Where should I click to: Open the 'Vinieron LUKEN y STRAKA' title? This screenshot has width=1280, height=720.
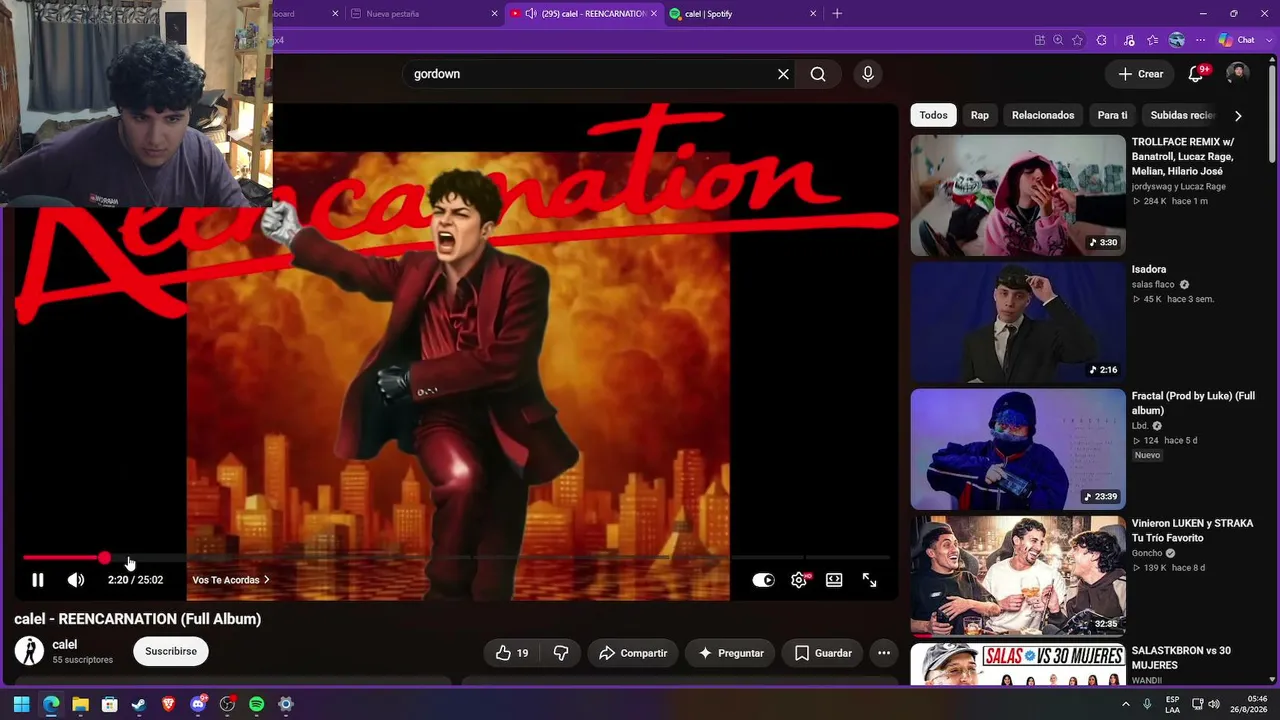(x=1192, y=531)
